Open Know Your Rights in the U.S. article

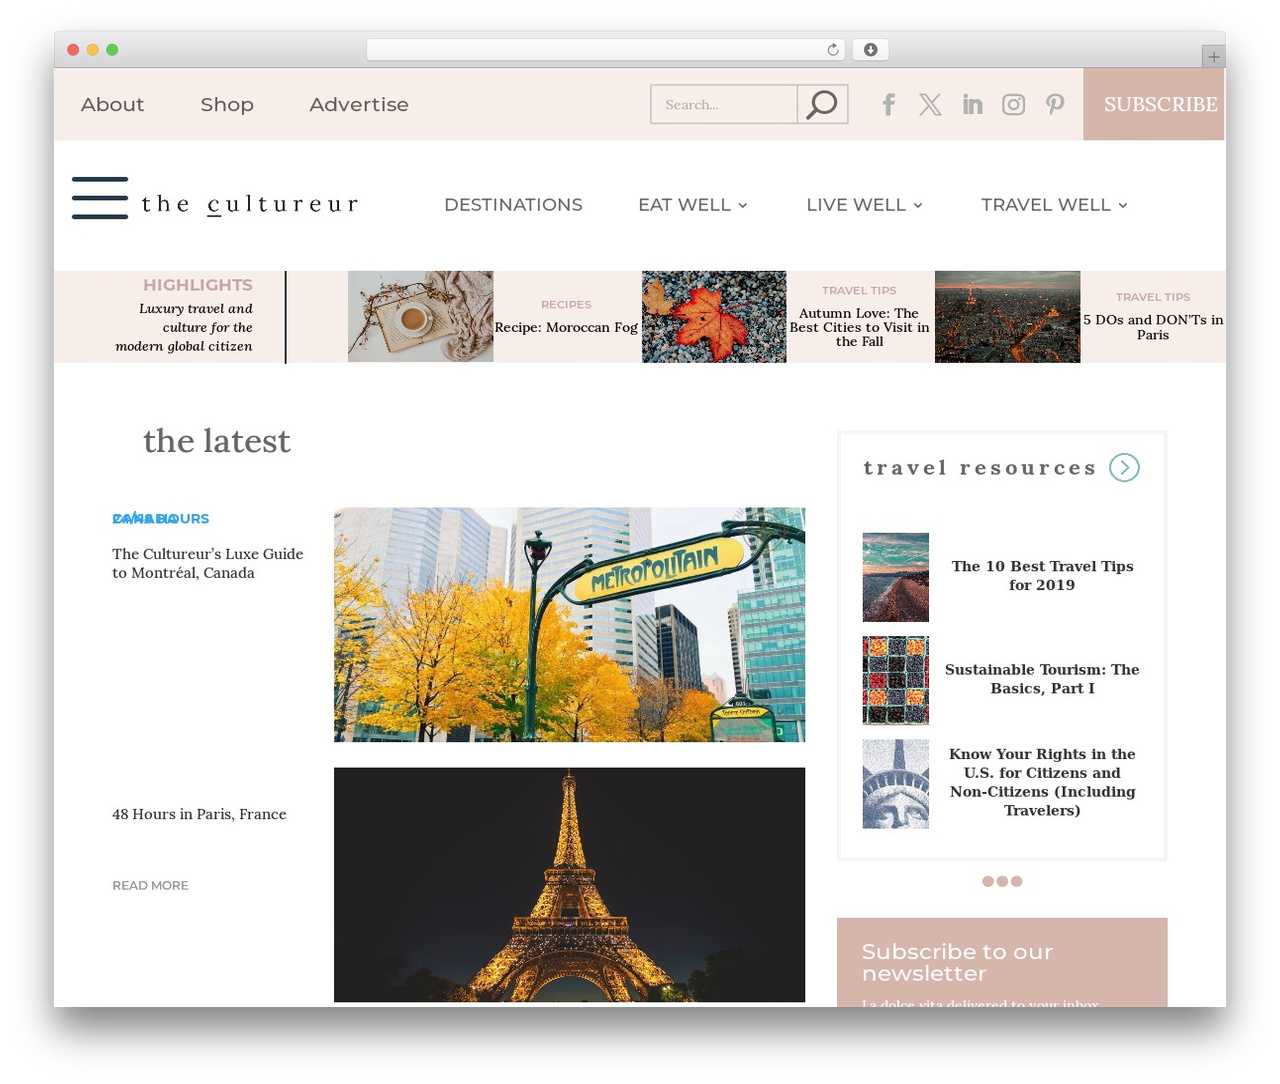click(x=1042, y=782)
